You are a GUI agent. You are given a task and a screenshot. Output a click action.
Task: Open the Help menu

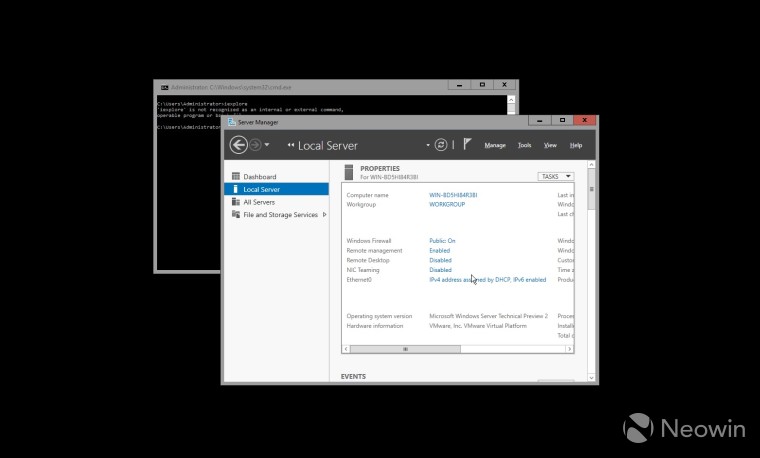(x=576, y=145)
